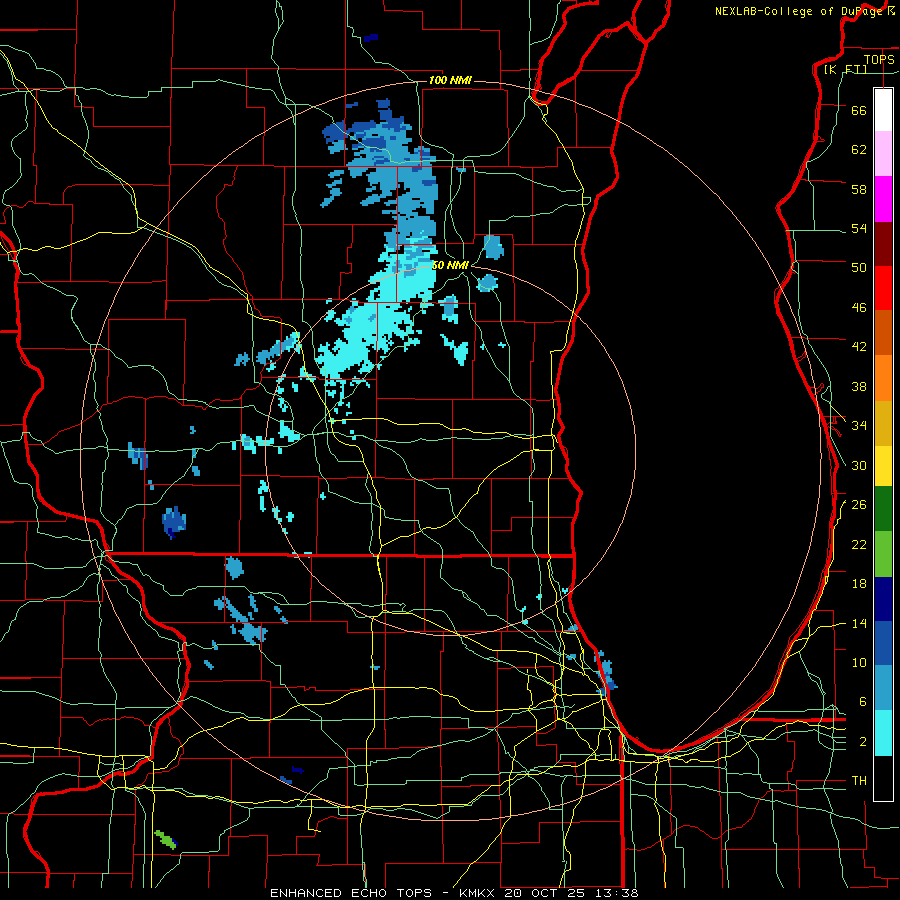The height and width of the screenshot is (900, 900).
Task: Click the small green radar echo
Action: pyautogui.click(x=165, y=839)
